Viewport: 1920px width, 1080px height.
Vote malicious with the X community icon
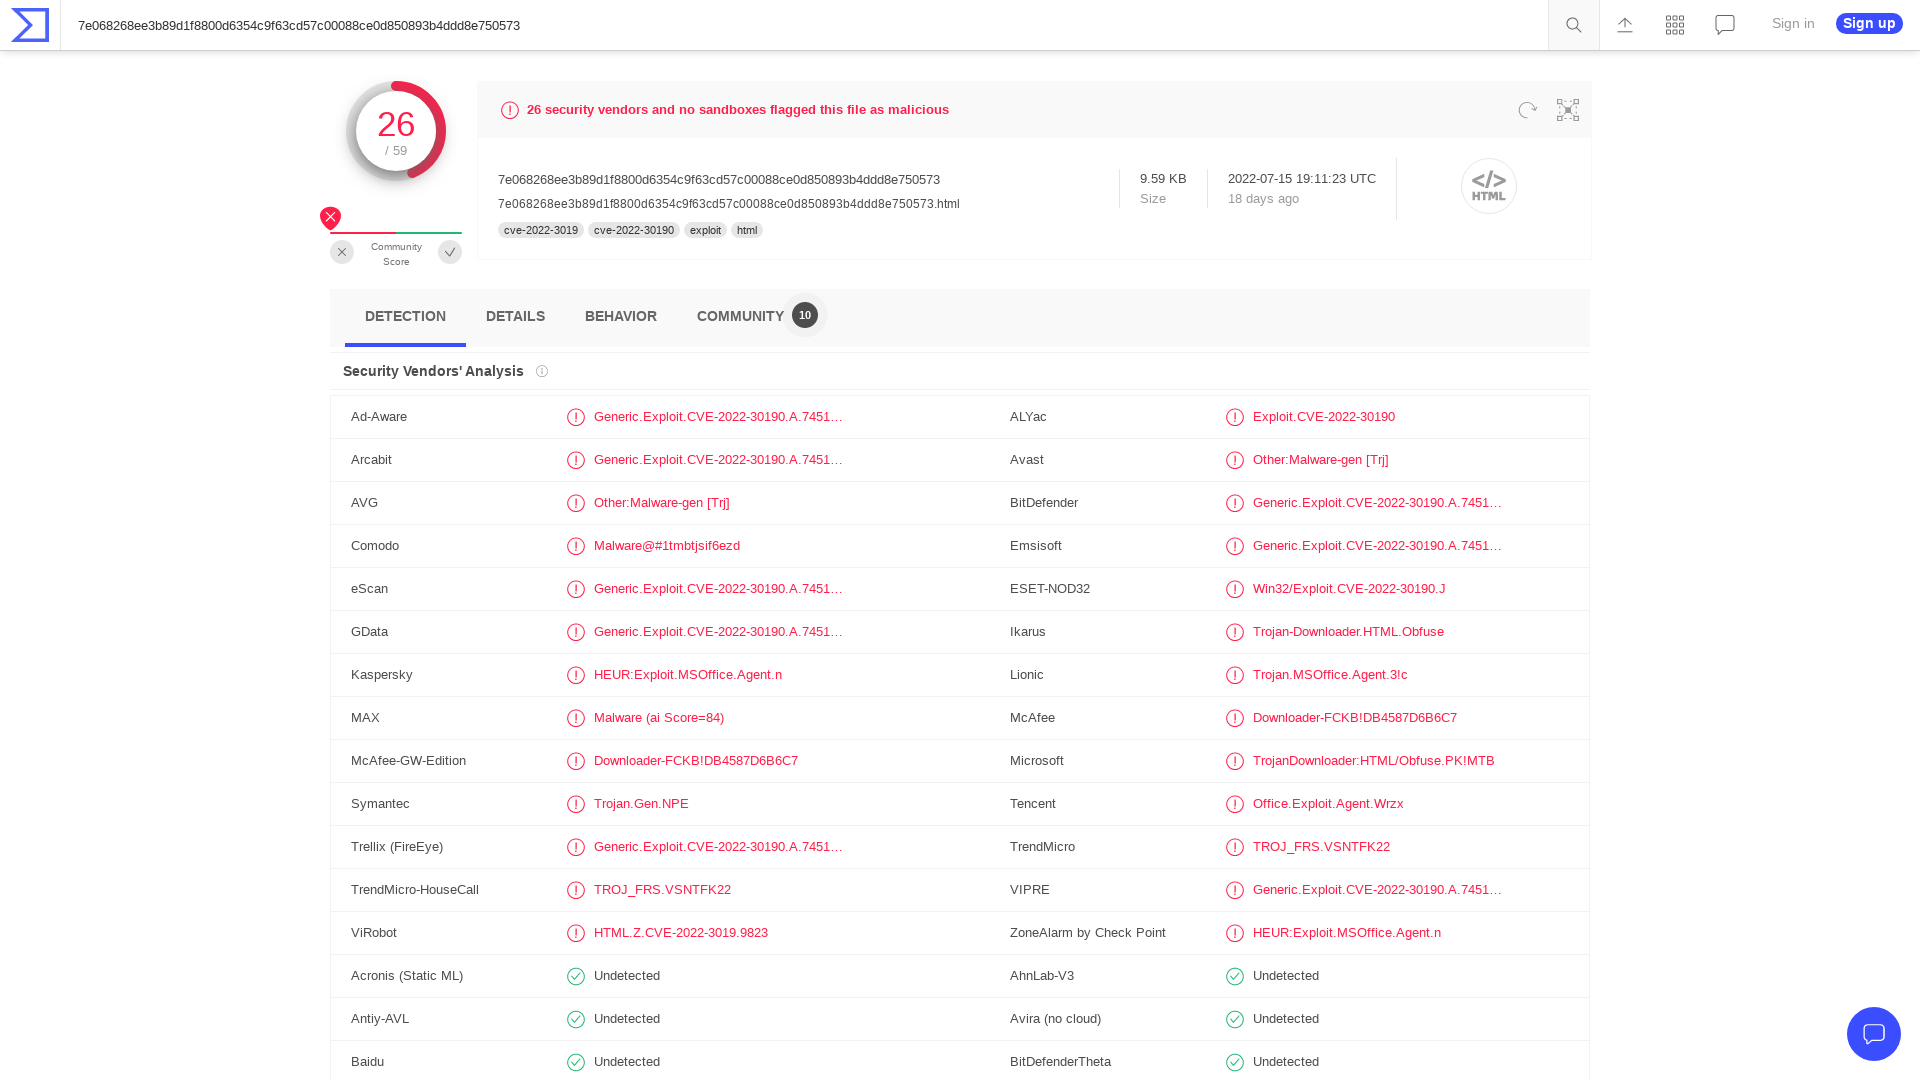[342, 252]
